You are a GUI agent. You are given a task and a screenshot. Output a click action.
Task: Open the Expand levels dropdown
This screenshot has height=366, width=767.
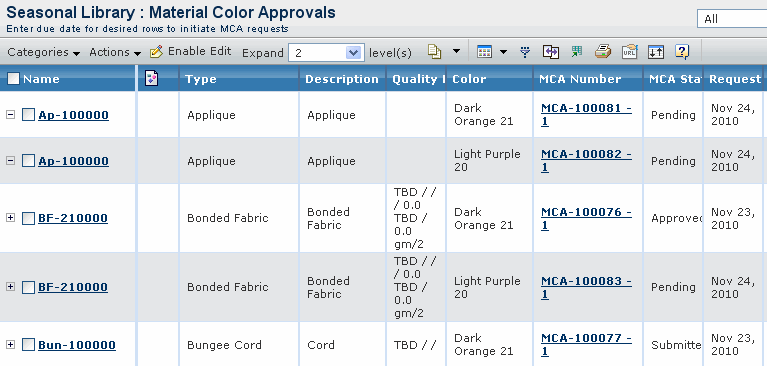[326, 53]
